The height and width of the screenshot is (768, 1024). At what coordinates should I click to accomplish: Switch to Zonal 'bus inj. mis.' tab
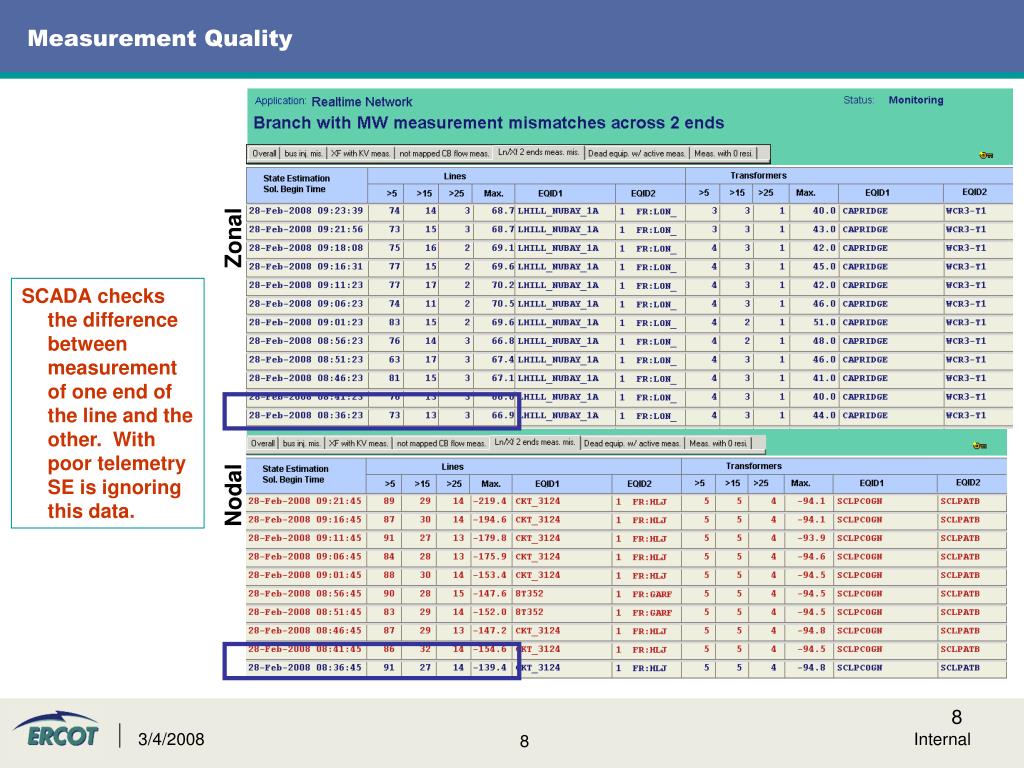pyautogui.click(x=303, y=153)
